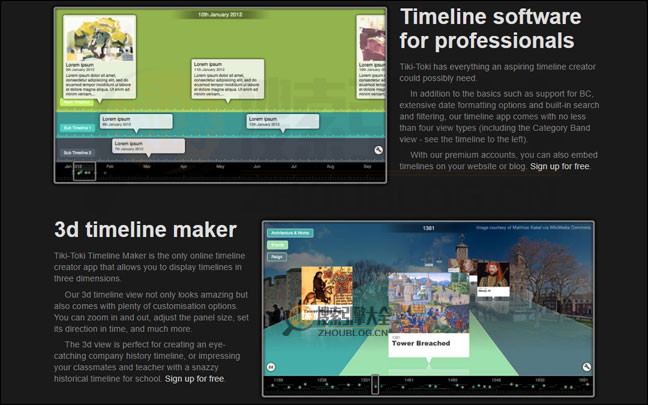Jump to Jun on the month scrubber

coord(257,167)
